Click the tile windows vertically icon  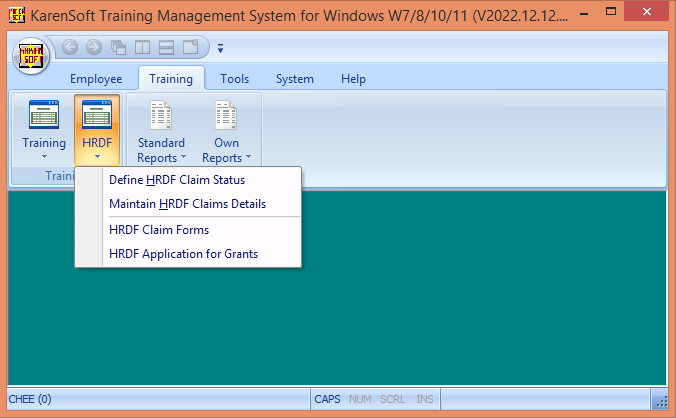[x=142, y=47]
